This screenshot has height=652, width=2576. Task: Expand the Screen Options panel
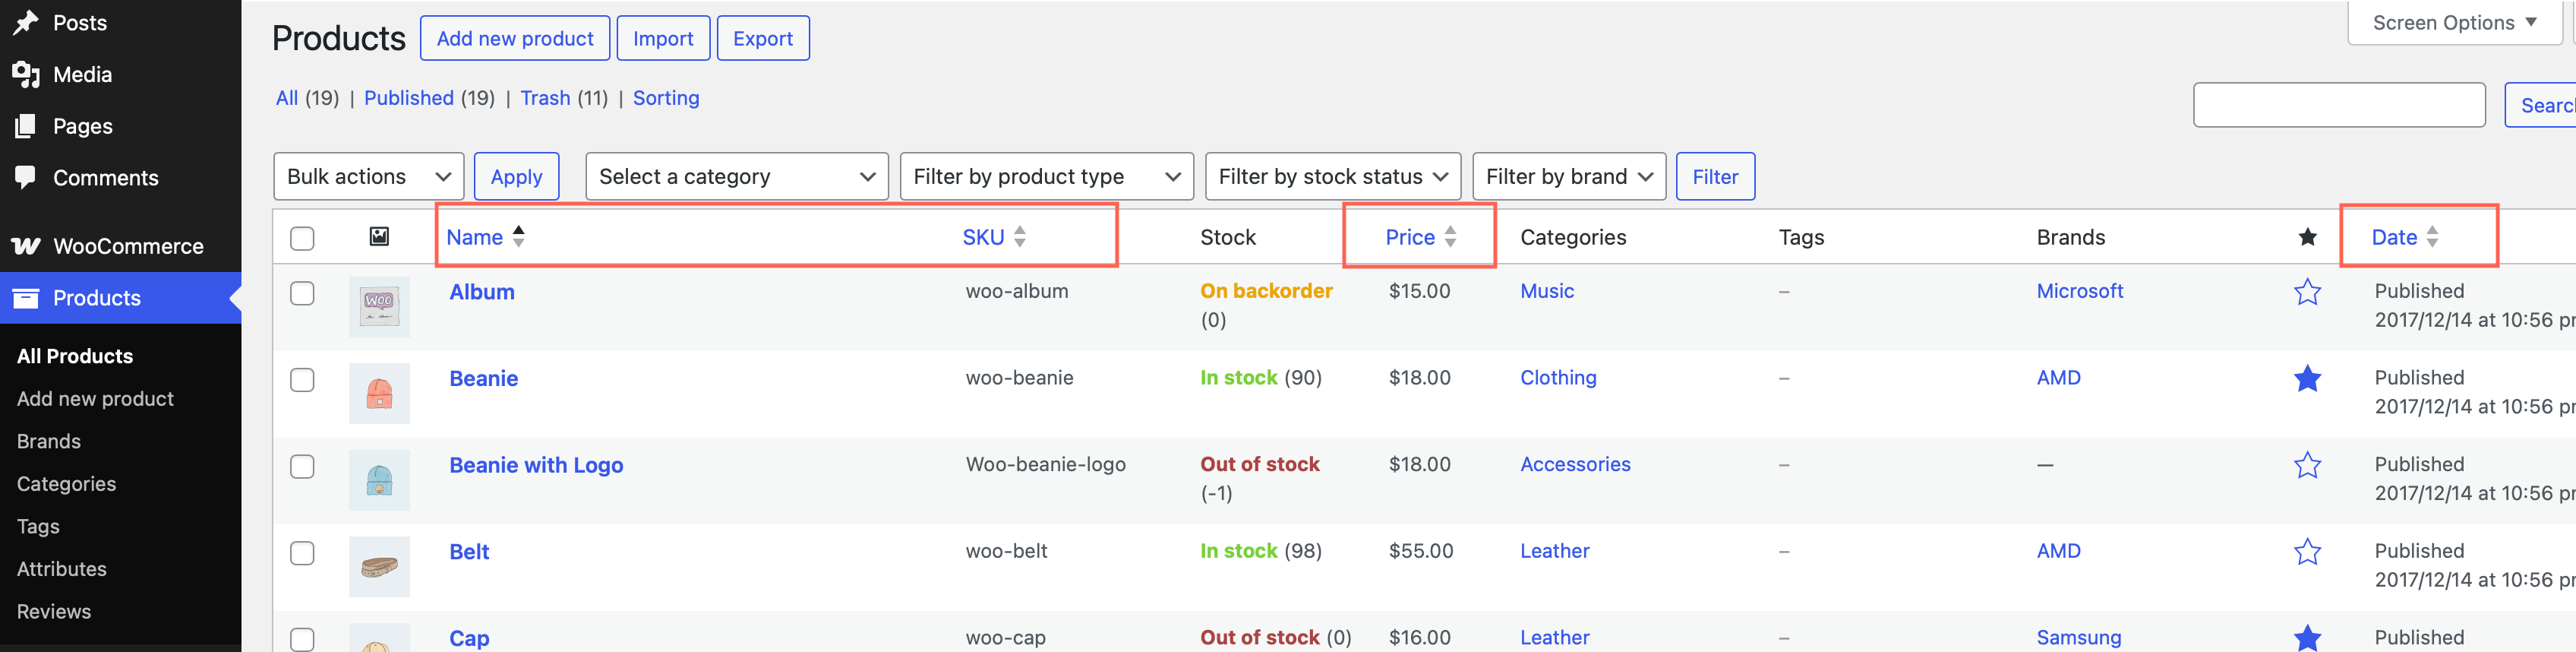pyautogui.click(x=2454, y=22)
